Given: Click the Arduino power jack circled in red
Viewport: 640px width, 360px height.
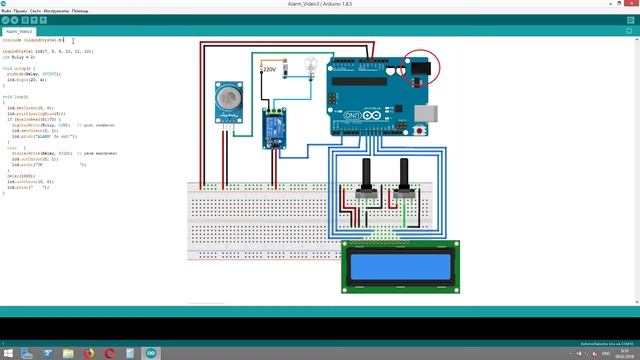Looking at the screenshot, I should [x=420, y=68].
